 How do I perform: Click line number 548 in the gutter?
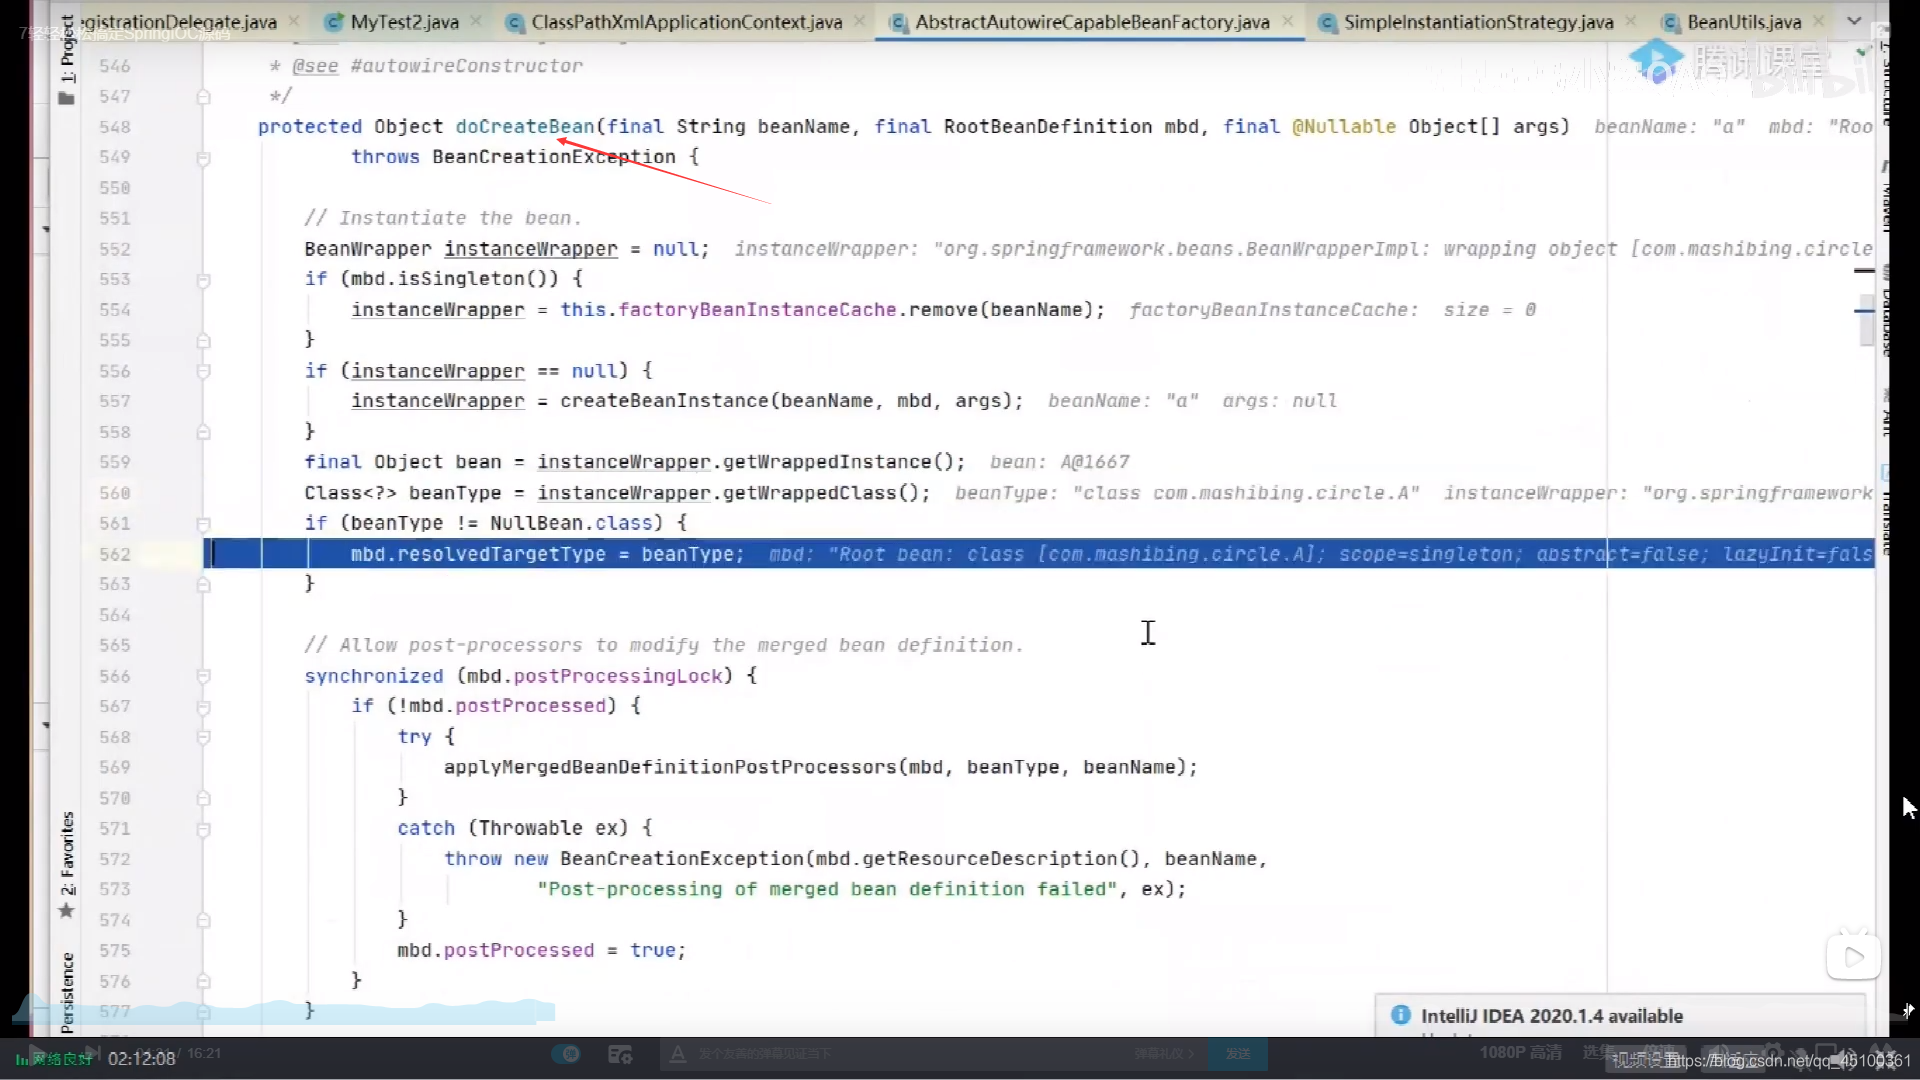click(x=115, y=127)
